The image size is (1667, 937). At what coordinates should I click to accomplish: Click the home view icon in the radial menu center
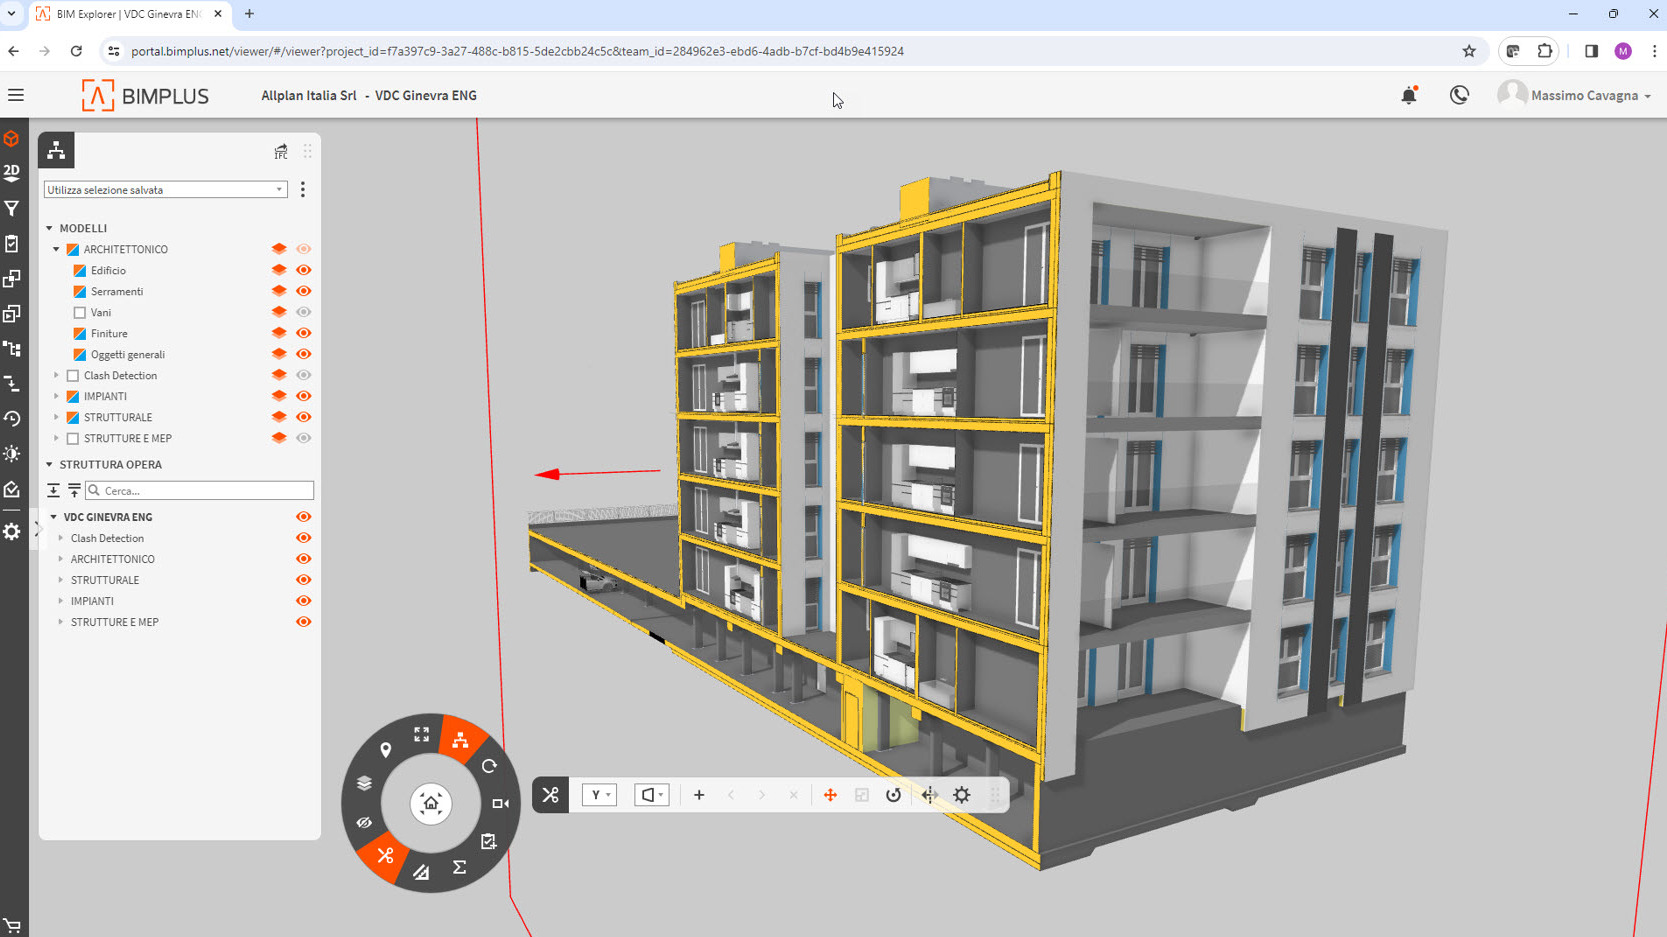point(430,803)
